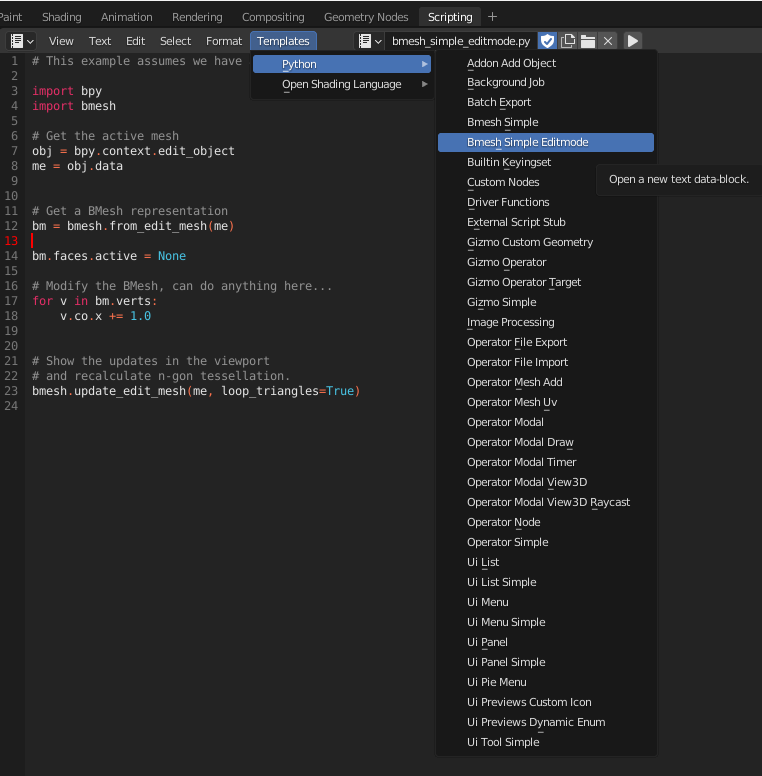Viewport: 762px width, 776px height.
Task: Open the editor type dropdown
Action: pos(21,41)
